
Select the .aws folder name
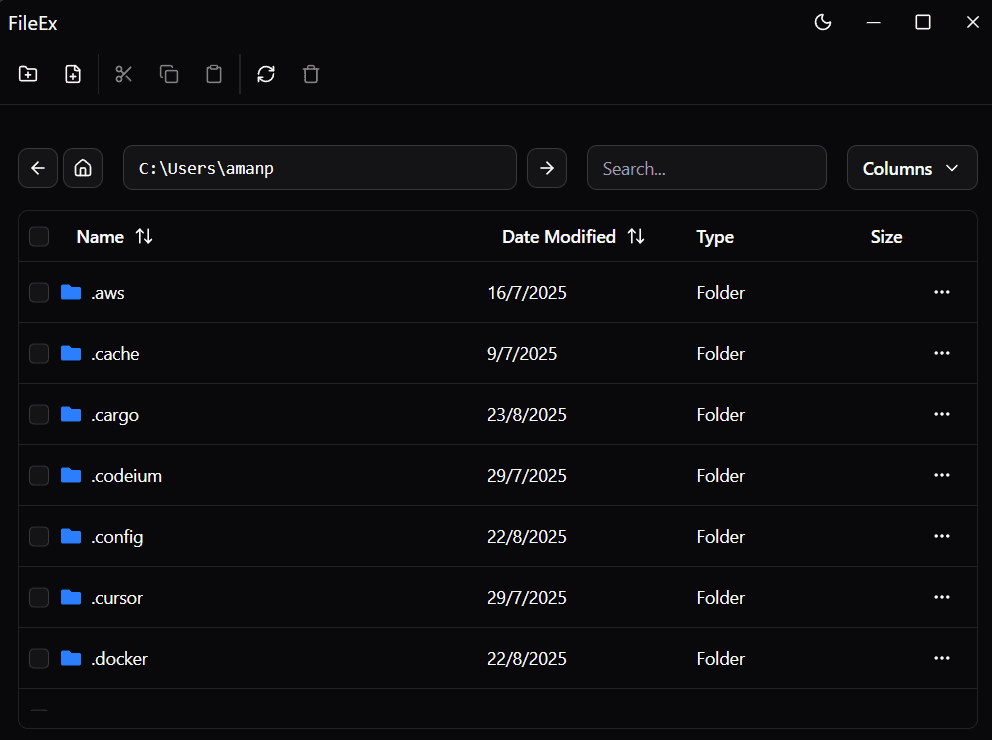coord(108,293)
